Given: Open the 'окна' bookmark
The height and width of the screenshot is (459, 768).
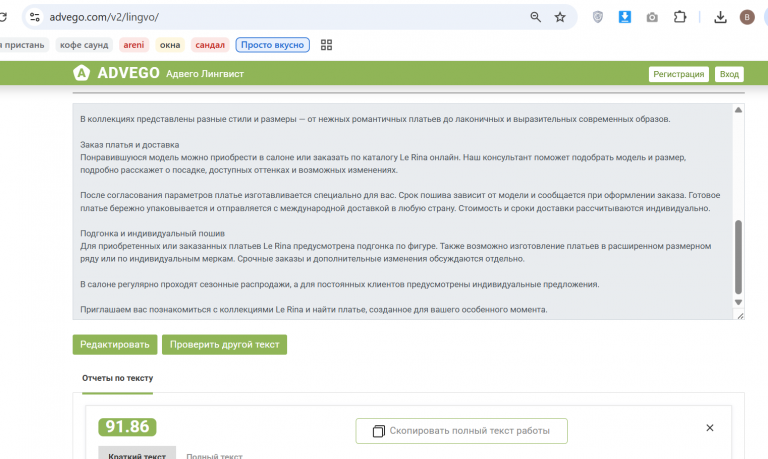Looking at the screenshot, I should click(170, 45).
